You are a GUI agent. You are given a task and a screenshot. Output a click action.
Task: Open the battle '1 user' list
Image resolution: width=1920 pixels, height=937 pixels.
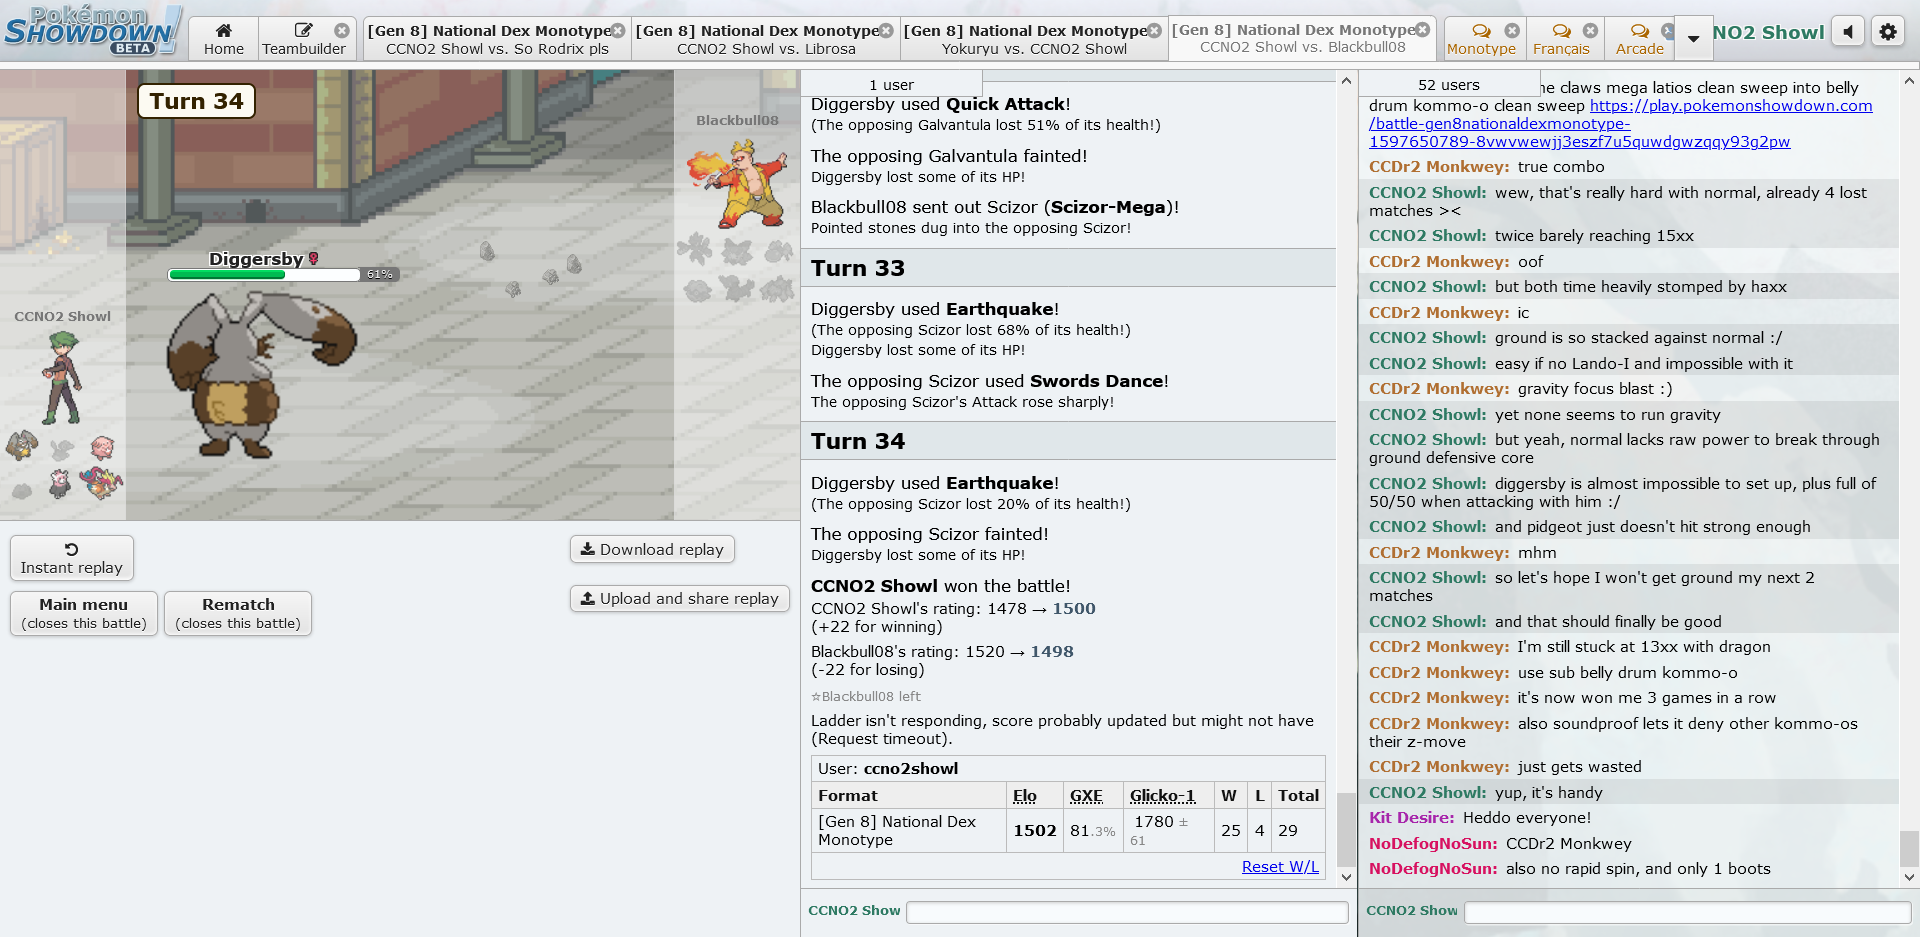click(891, 84)
